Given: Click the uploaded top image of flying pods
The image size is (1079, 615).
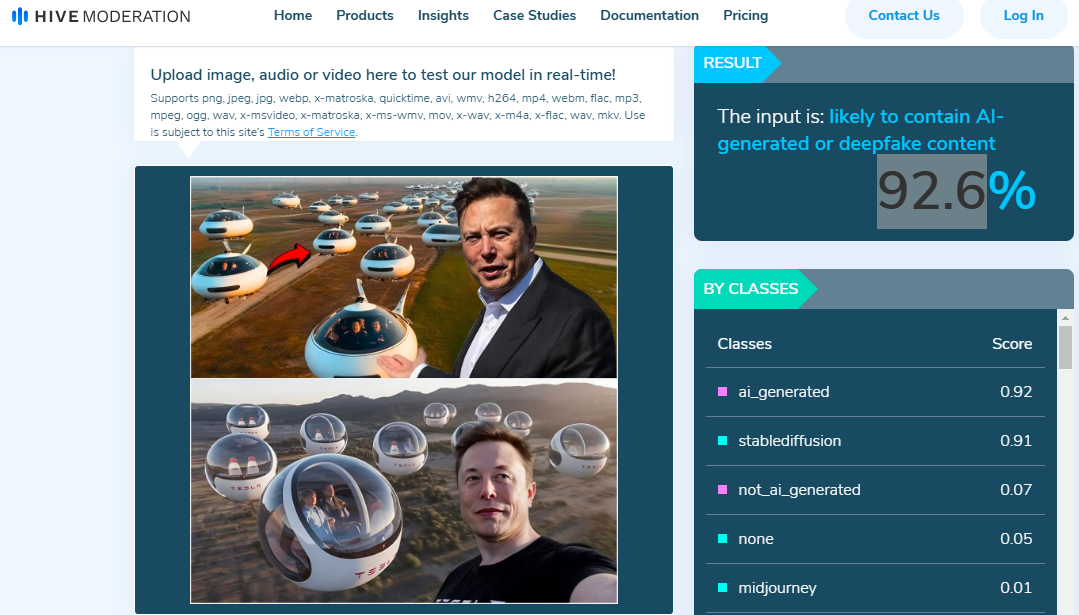Looking at the screenshot, I should tap(403, 277).
